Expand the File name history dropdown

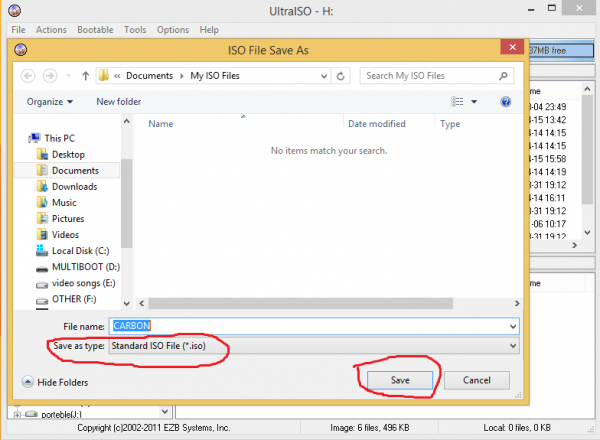[x=513, y=326]
